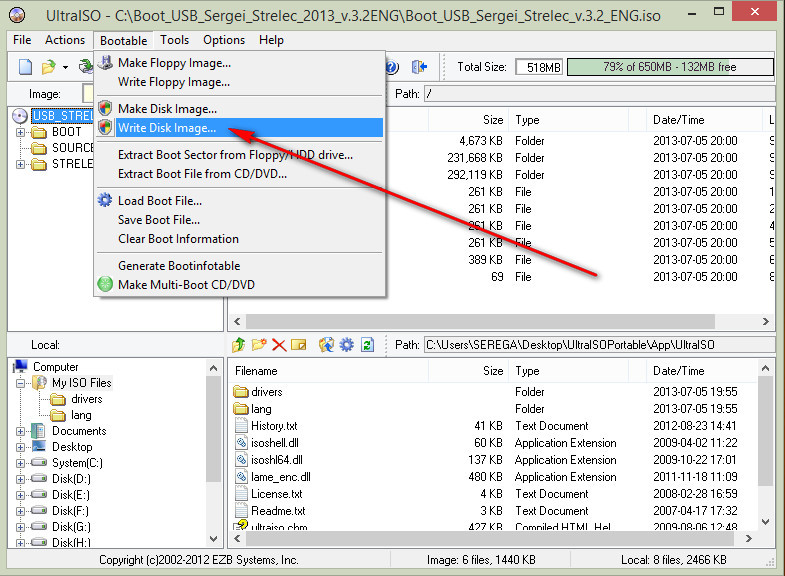The image size is (785, 576).
Task: Select Write Disk Image menu entry
Action: tap(166, 128)
